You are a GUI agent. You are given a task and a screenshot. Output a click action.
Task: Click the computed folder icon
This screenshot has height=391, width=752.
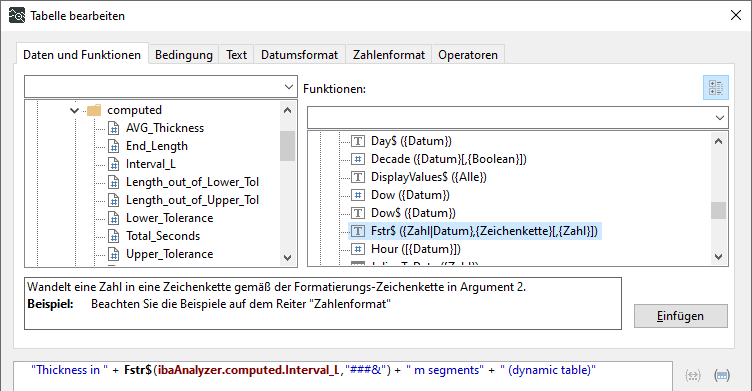pyautogui.click(x=94, y=110)
